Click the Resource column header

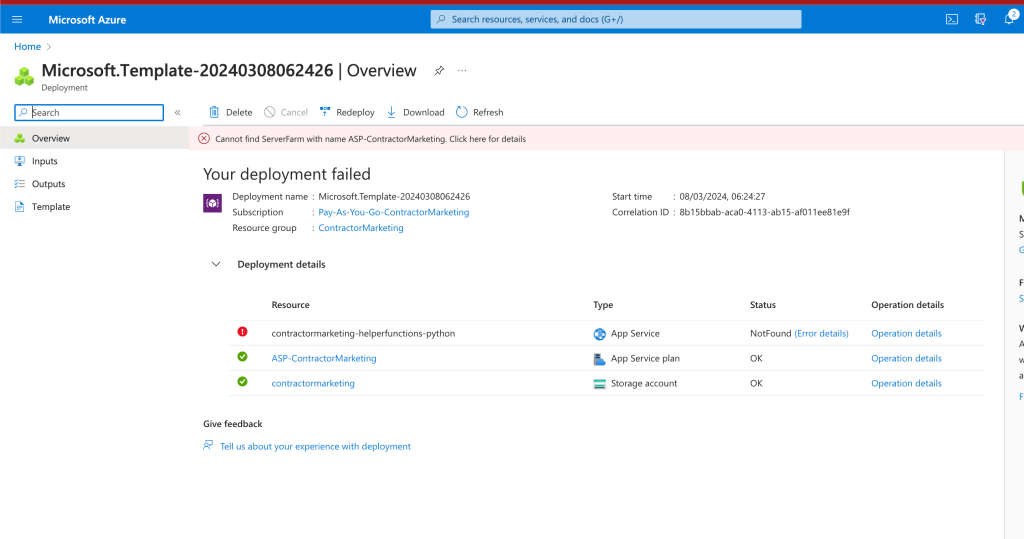pos(291,305)
